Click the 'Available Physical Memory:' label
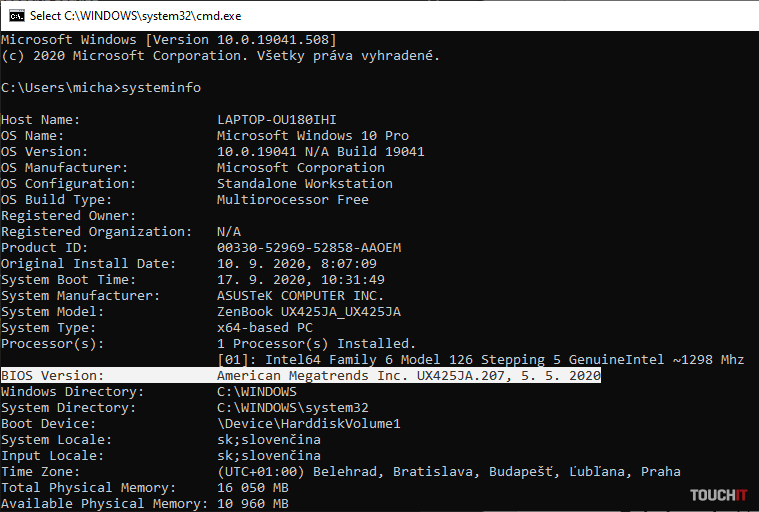759x512 pixels. coord(105,503)
